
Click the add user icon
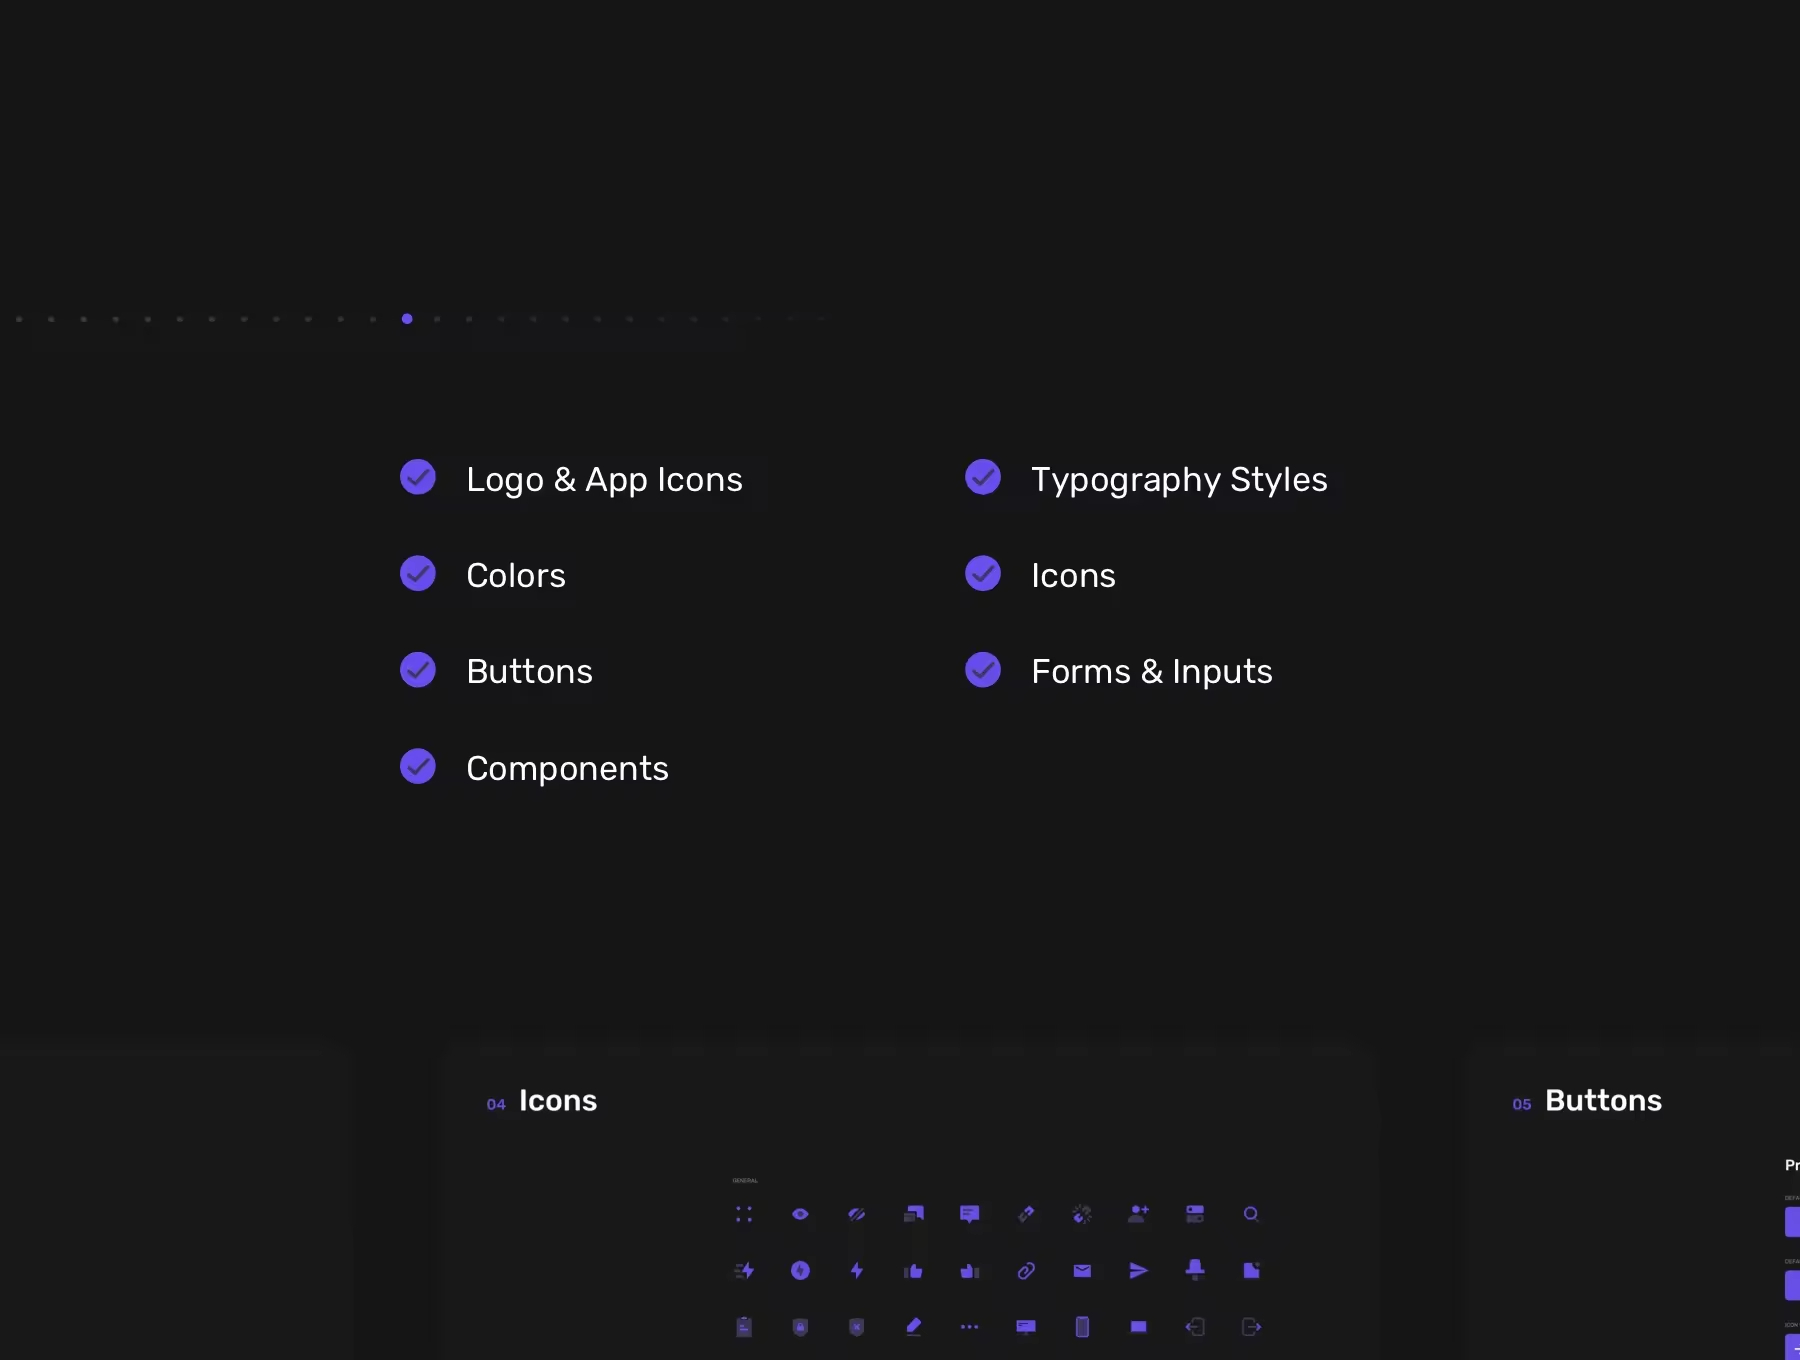click(x=1138, y=1214)
